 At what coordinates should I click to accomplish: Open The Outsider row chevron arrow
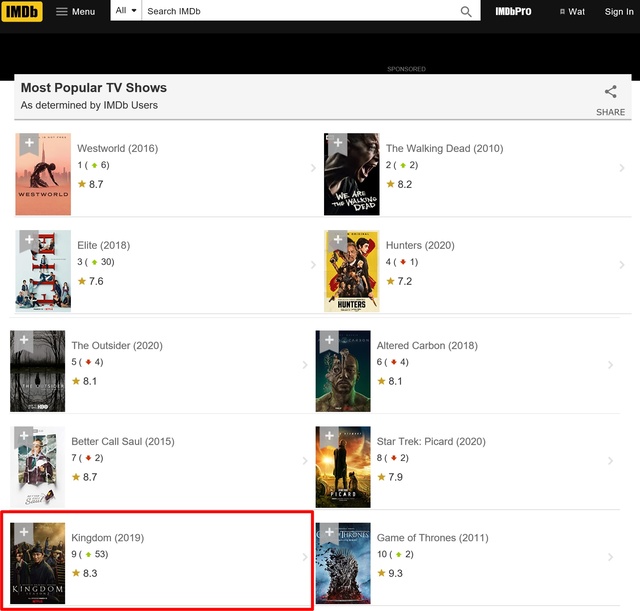pyautogui.click(x=305, y=364)
